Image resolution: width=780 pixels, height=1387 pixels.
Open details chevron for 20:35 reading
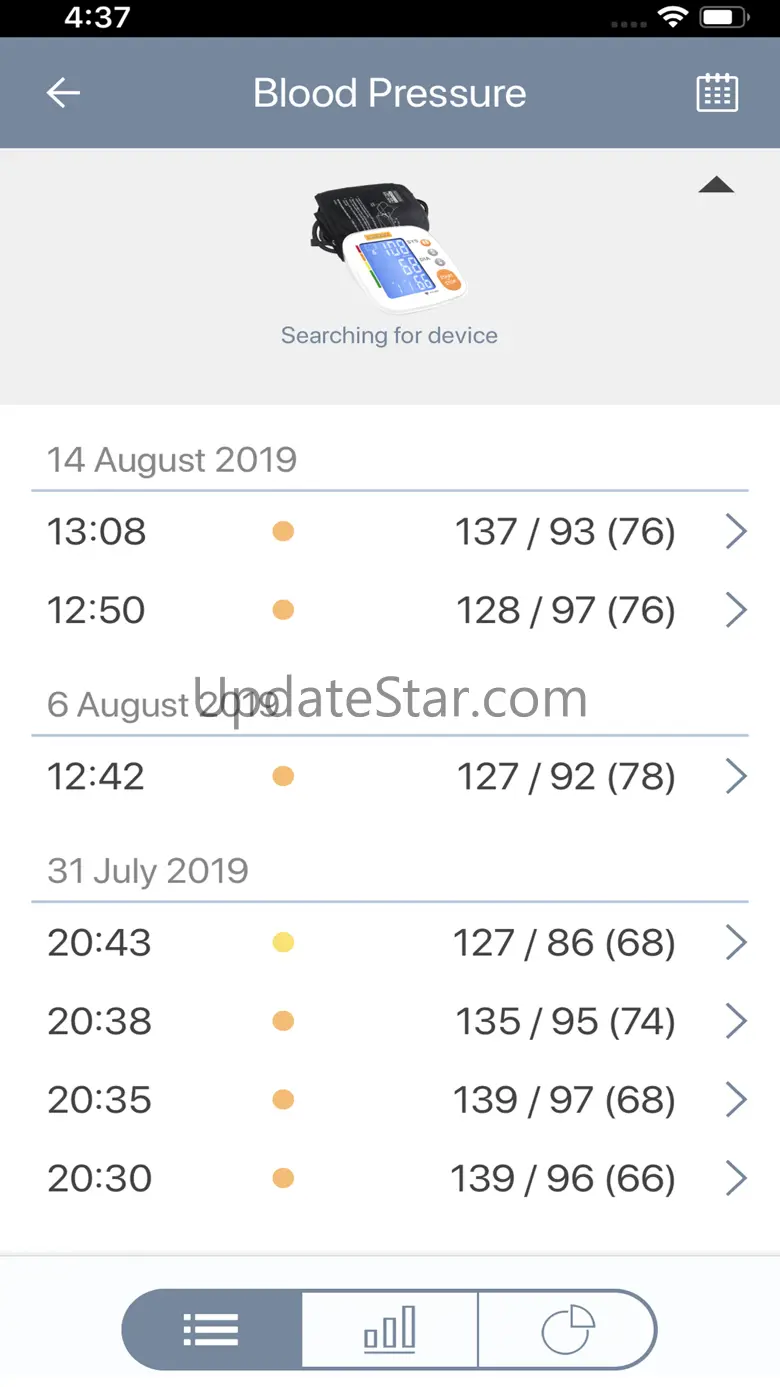click(736, 1100)
